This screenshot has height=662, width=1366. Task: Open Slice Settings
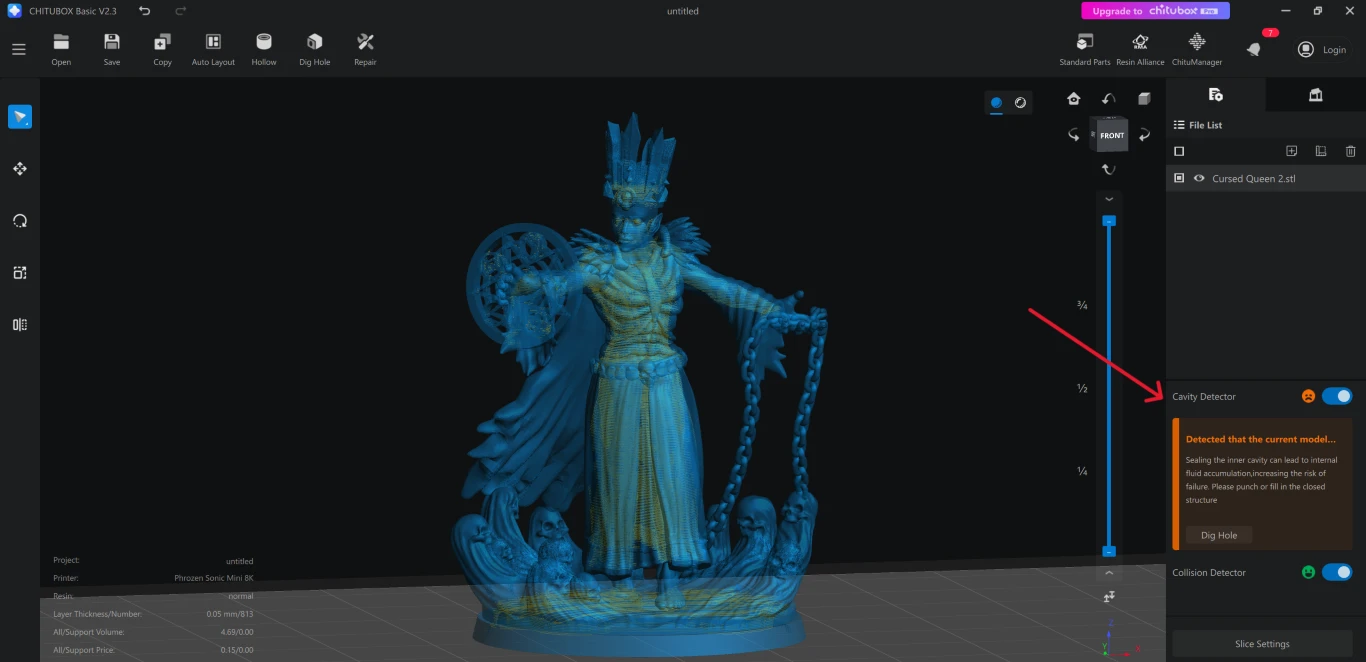[1262, 644]
